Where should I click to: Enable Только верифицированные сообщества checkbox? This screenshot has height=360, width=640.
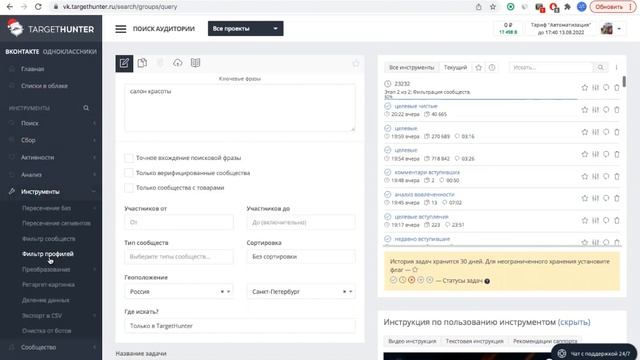(129, 173)
